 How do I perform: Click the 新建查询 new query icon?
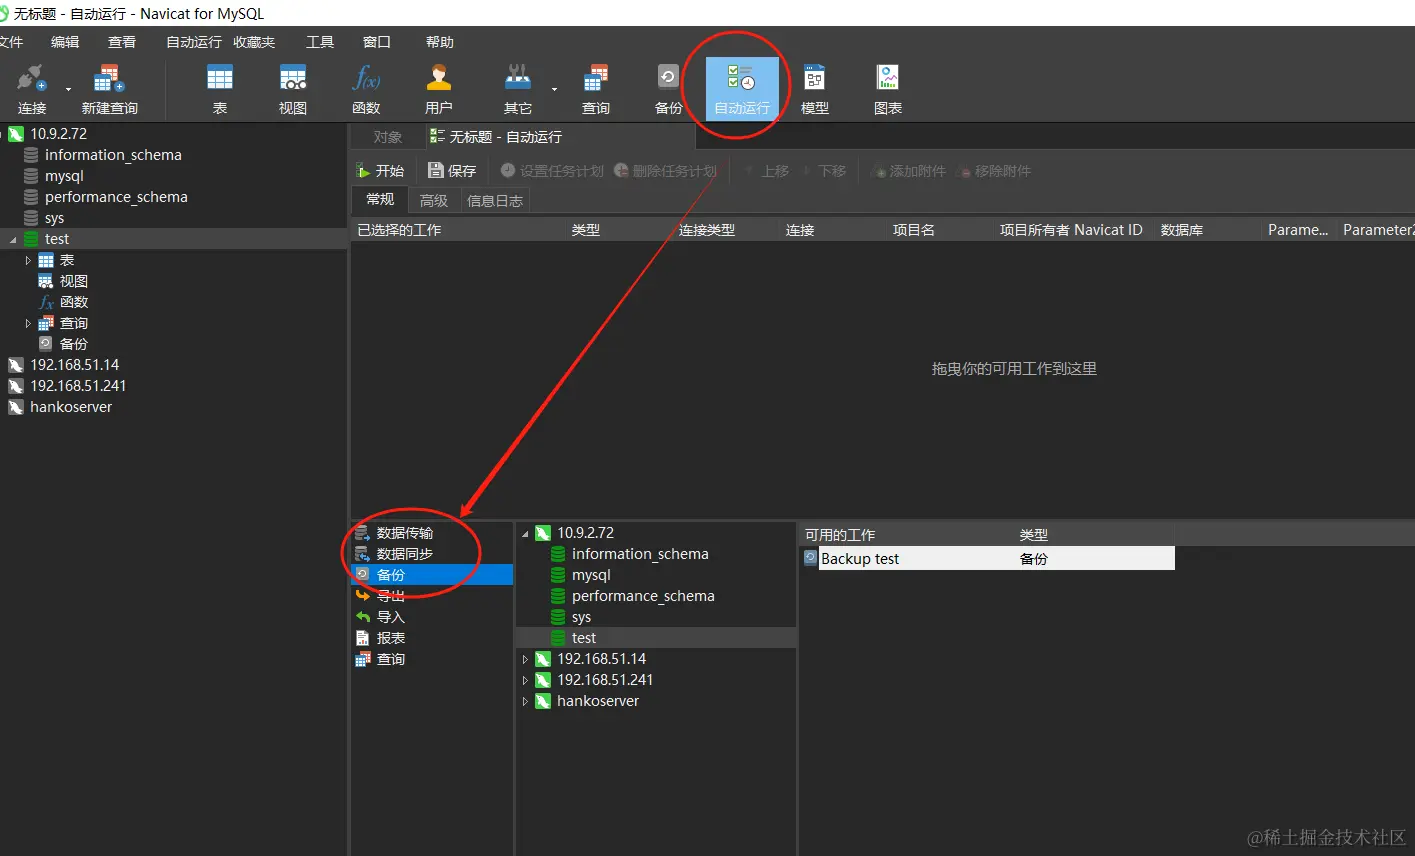[x=109, y=89]
